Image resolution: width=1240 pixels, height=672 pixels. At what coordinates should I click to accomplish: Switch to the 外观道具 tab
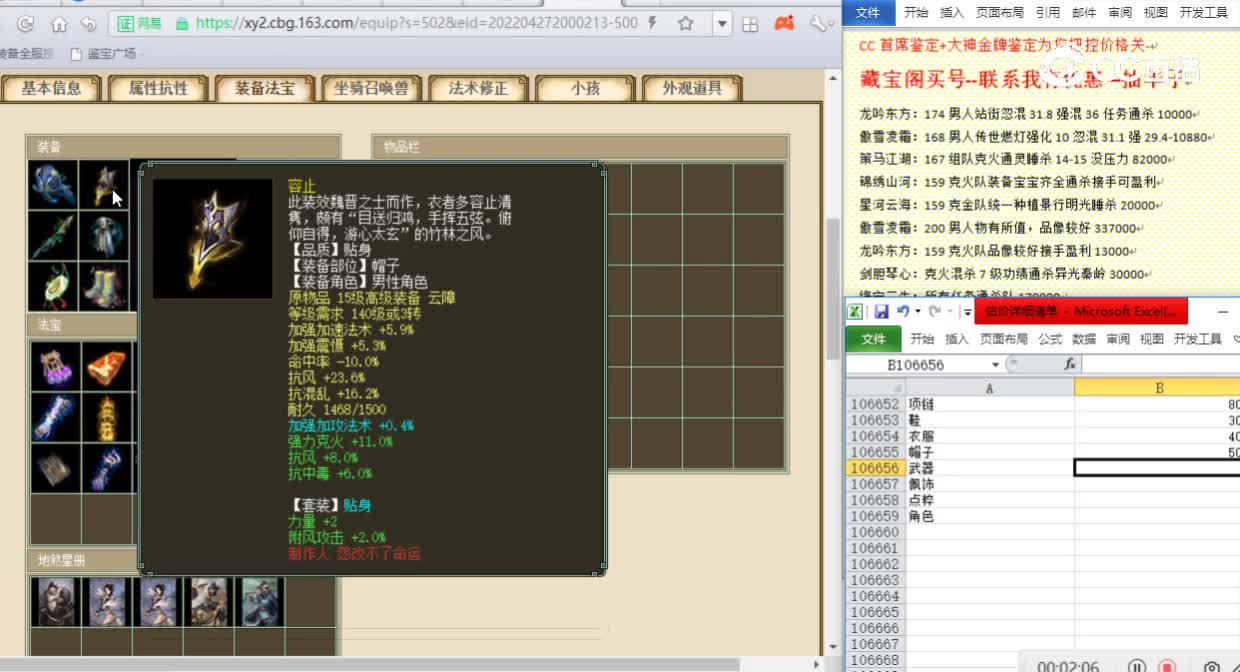pyautogui.click(x=692, y=88)
